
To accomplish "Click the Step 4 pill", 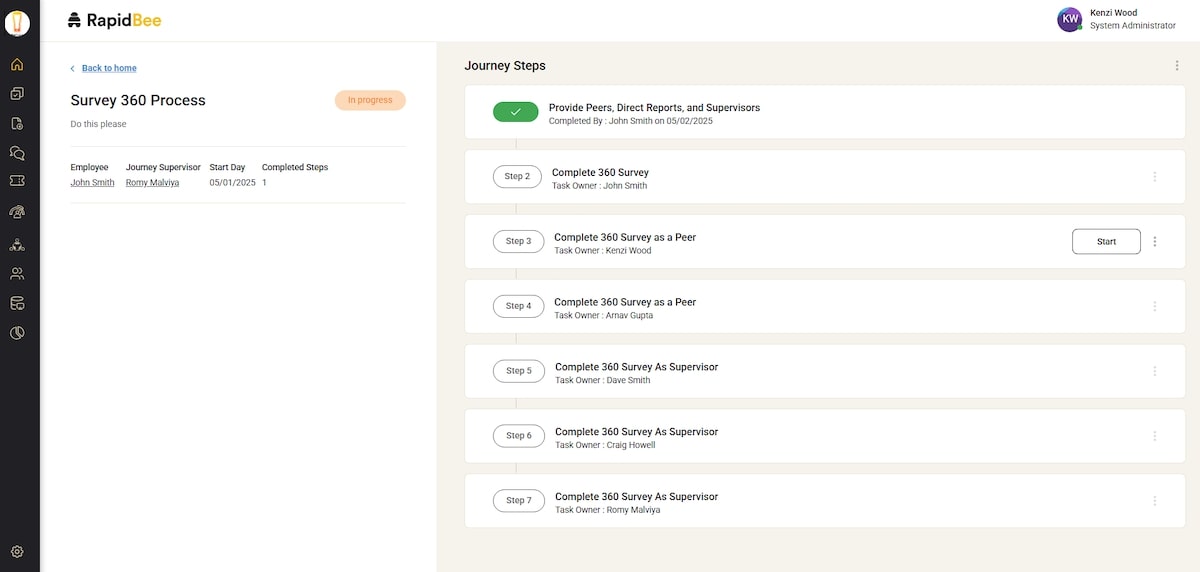I will (519, 306).
